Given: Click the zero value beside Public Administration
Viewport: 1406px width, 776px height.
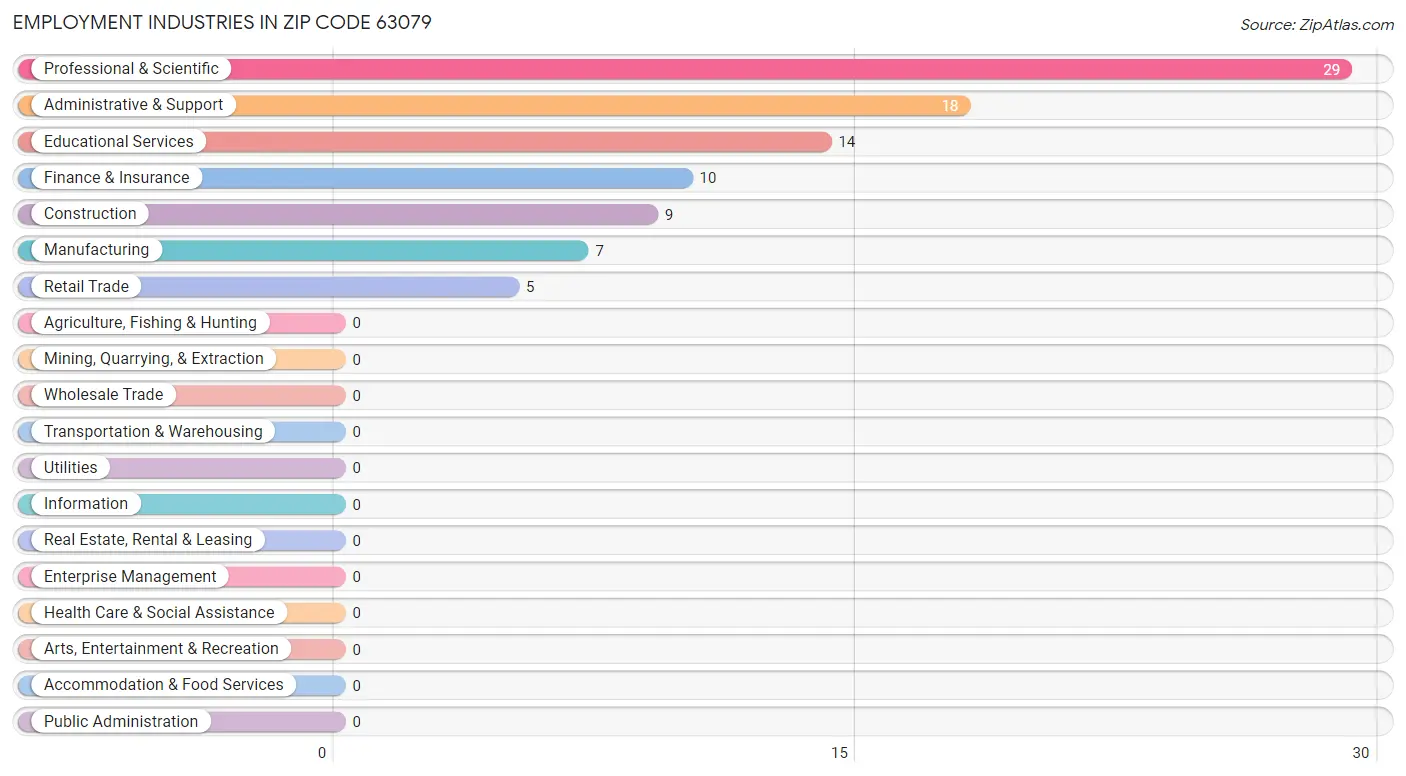Looking at the screenshot, I should (x=356, y=722).
